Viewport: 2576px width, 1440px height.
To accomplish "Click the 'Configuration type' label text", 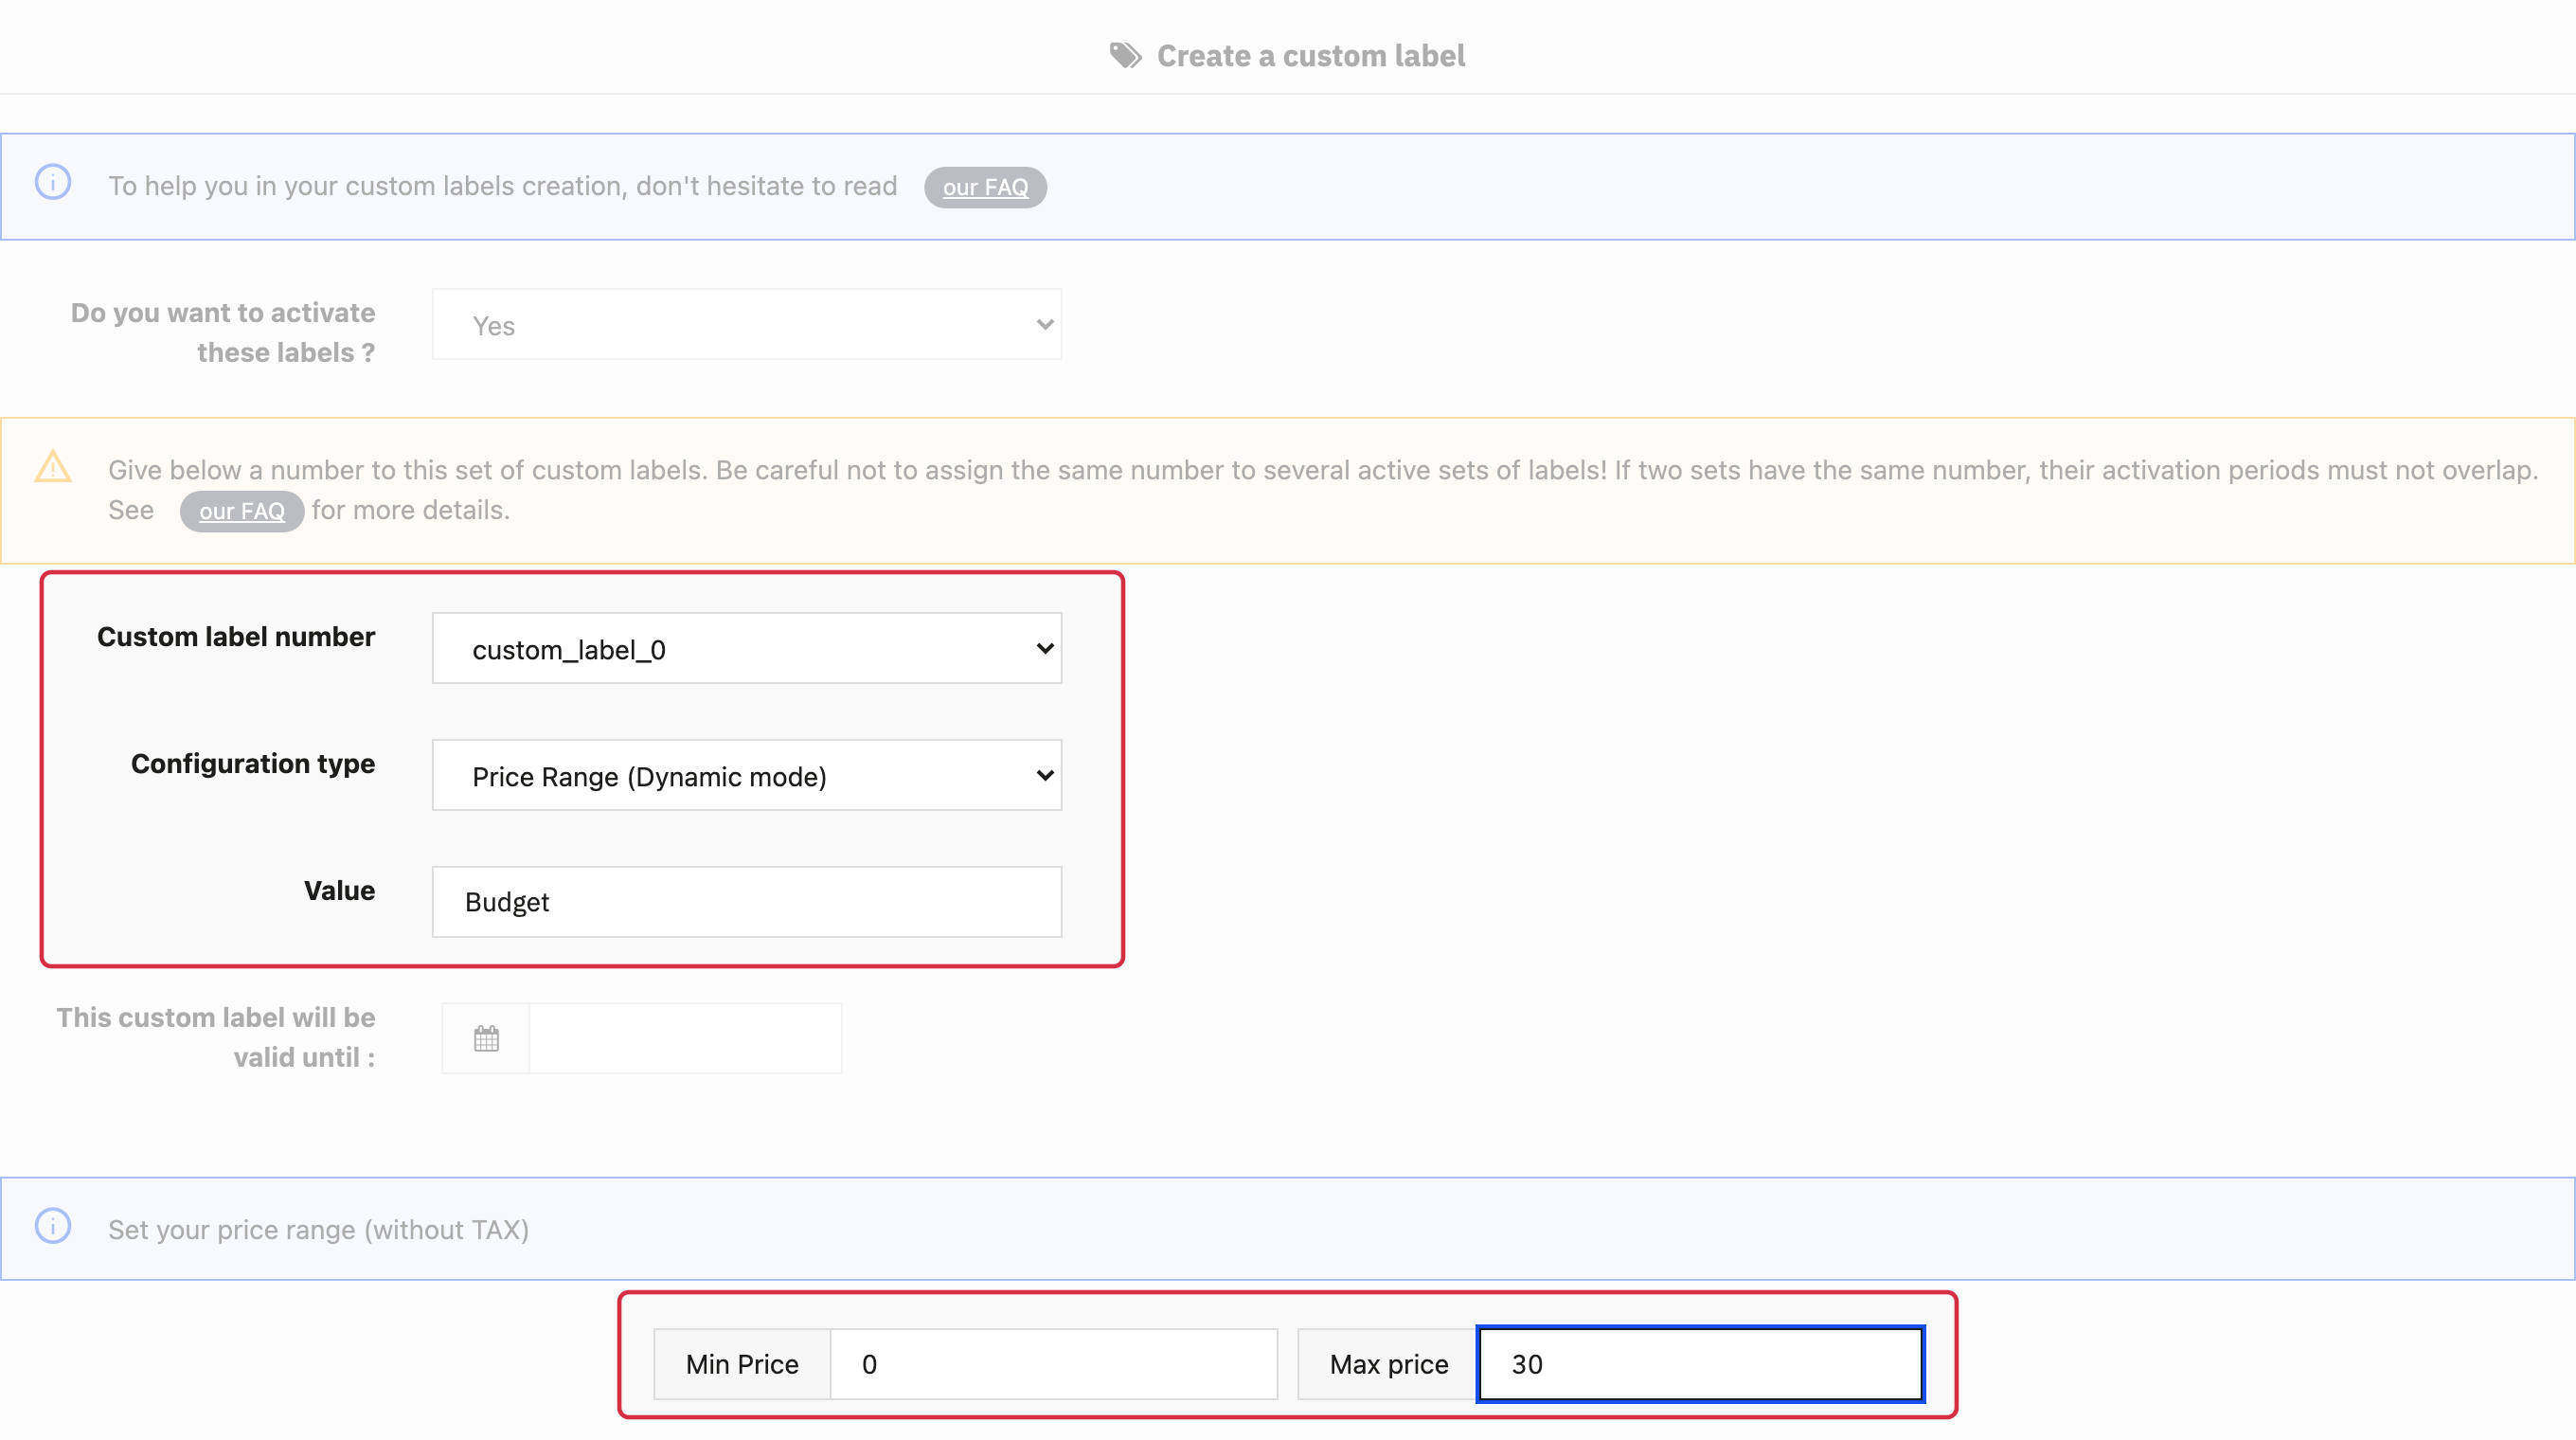I will pos(253,764).
